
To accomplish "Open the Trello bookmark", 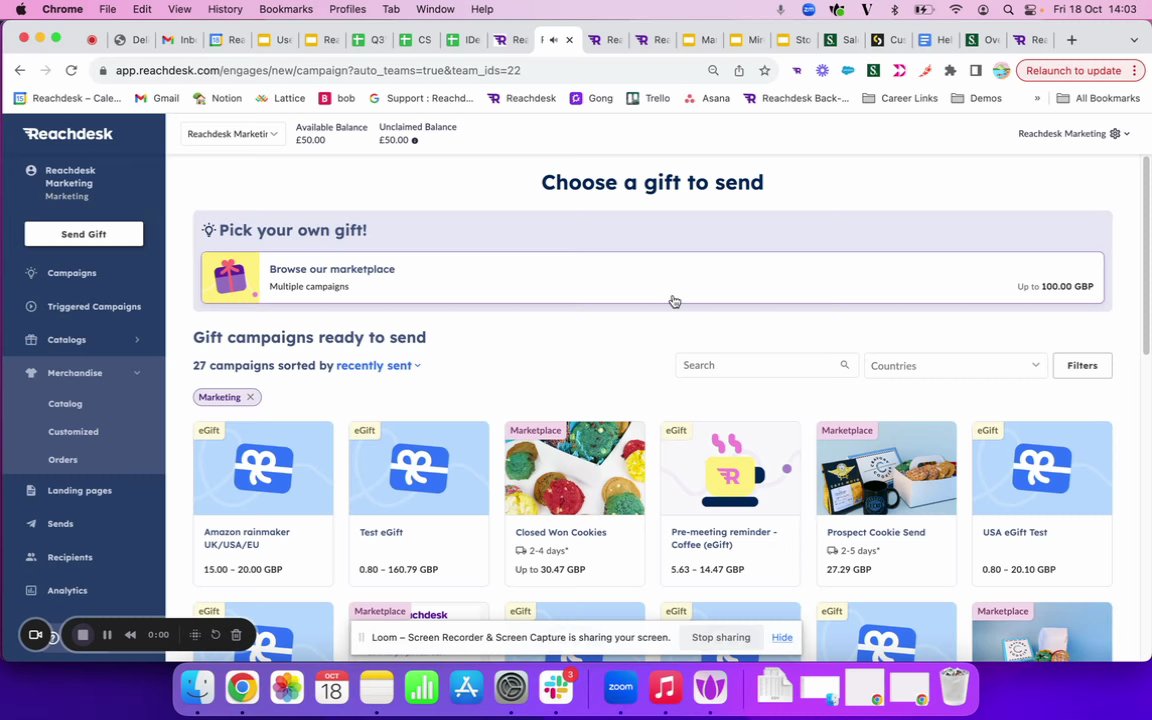I will point(648,98).
